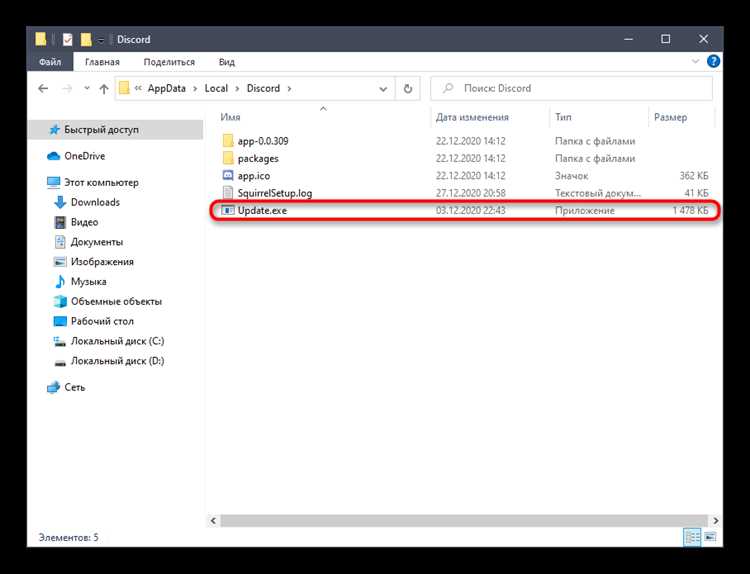
Task: Click the Update.exe size 1 478 КБ
Action: 690,210
